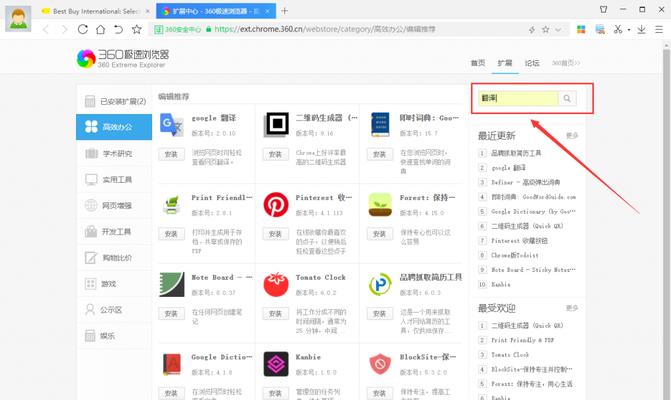671x400 pixels.
Task: Open the 360首页 link
Action: point(566,63)
